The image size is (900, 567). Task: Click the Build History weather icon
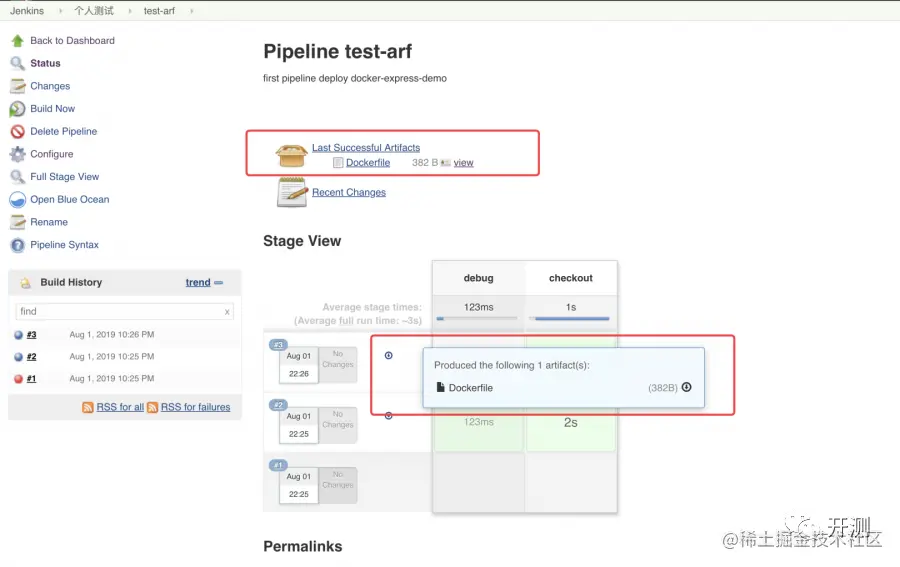pos(25,282)
